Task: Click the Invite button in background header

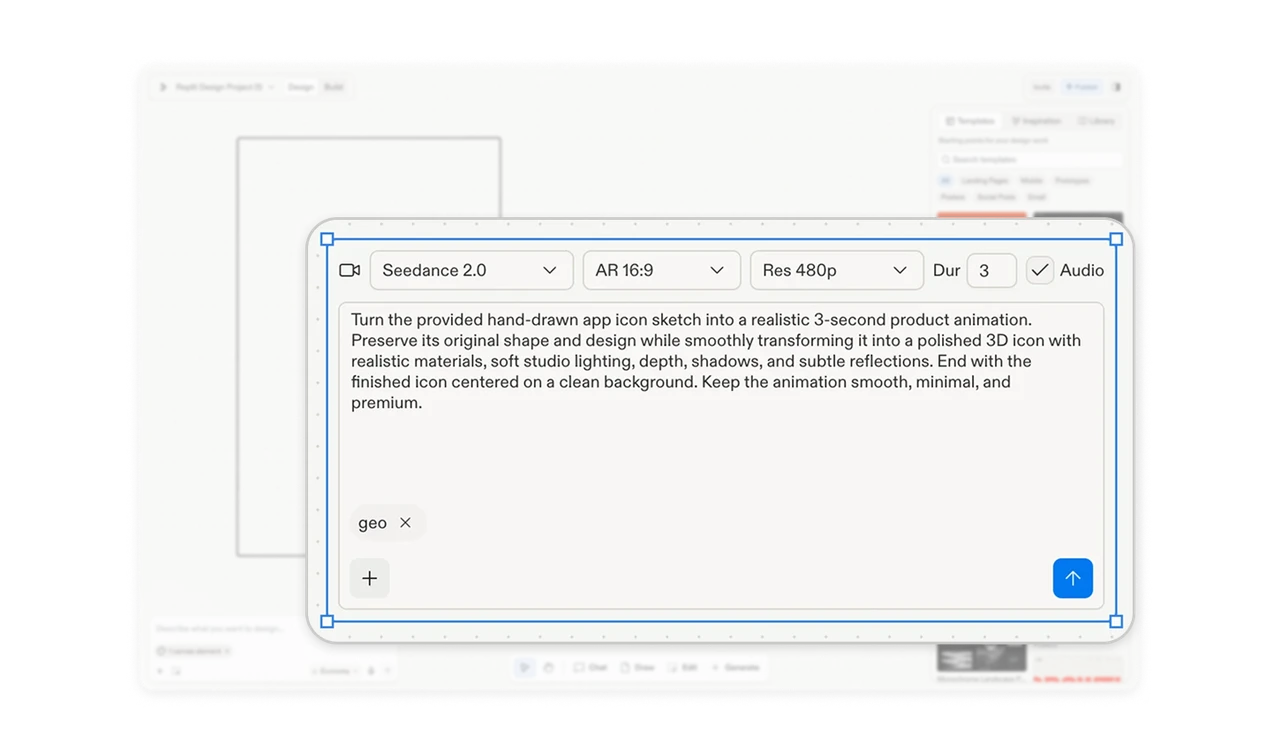Action: pos(1041,87)
